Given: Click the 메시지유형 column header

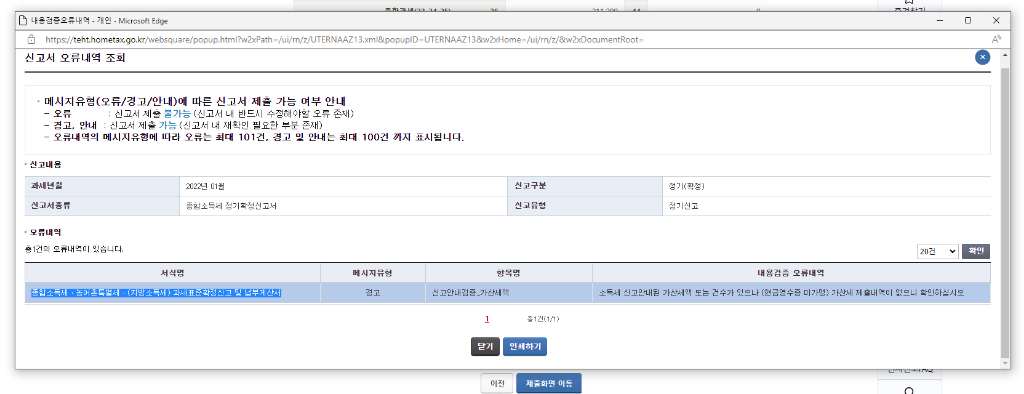Looking at the screenshot, I should click(373, 272).
